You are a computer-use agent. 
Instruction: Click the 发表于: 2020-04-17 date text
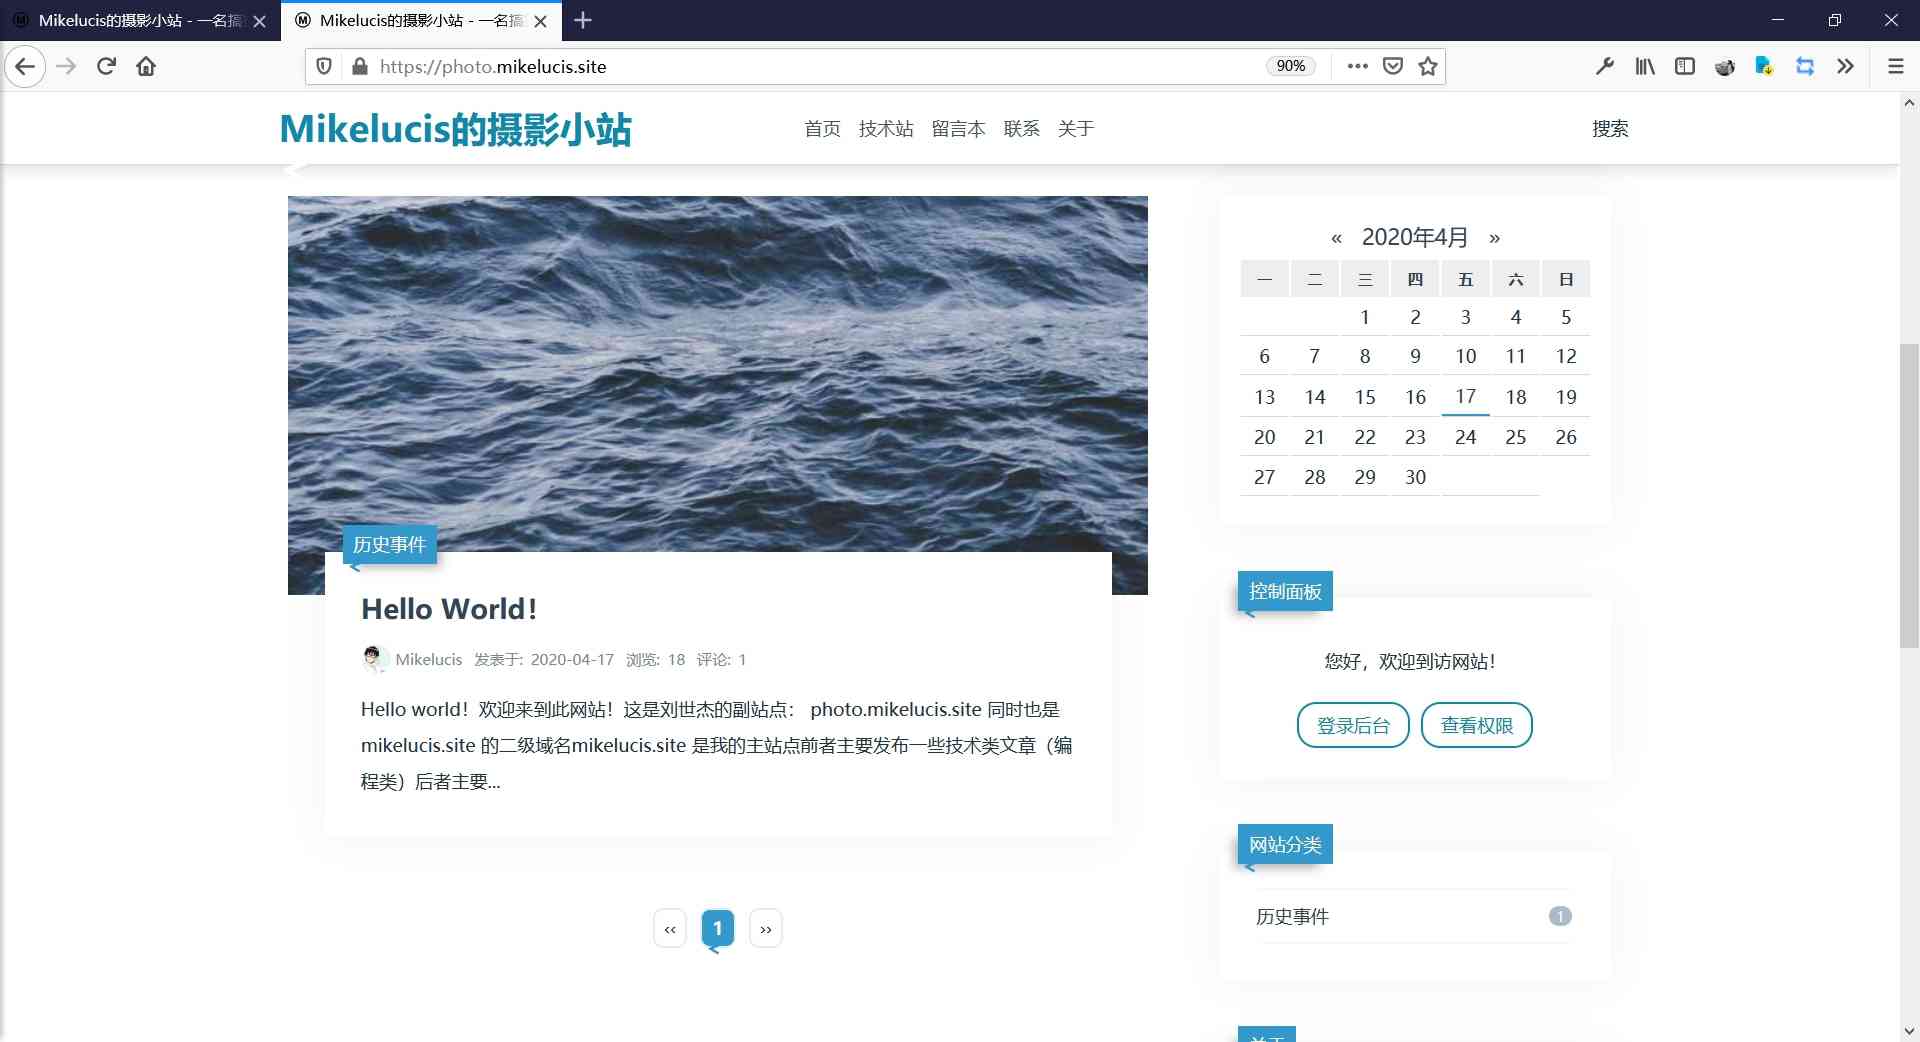tap(544, 660)
